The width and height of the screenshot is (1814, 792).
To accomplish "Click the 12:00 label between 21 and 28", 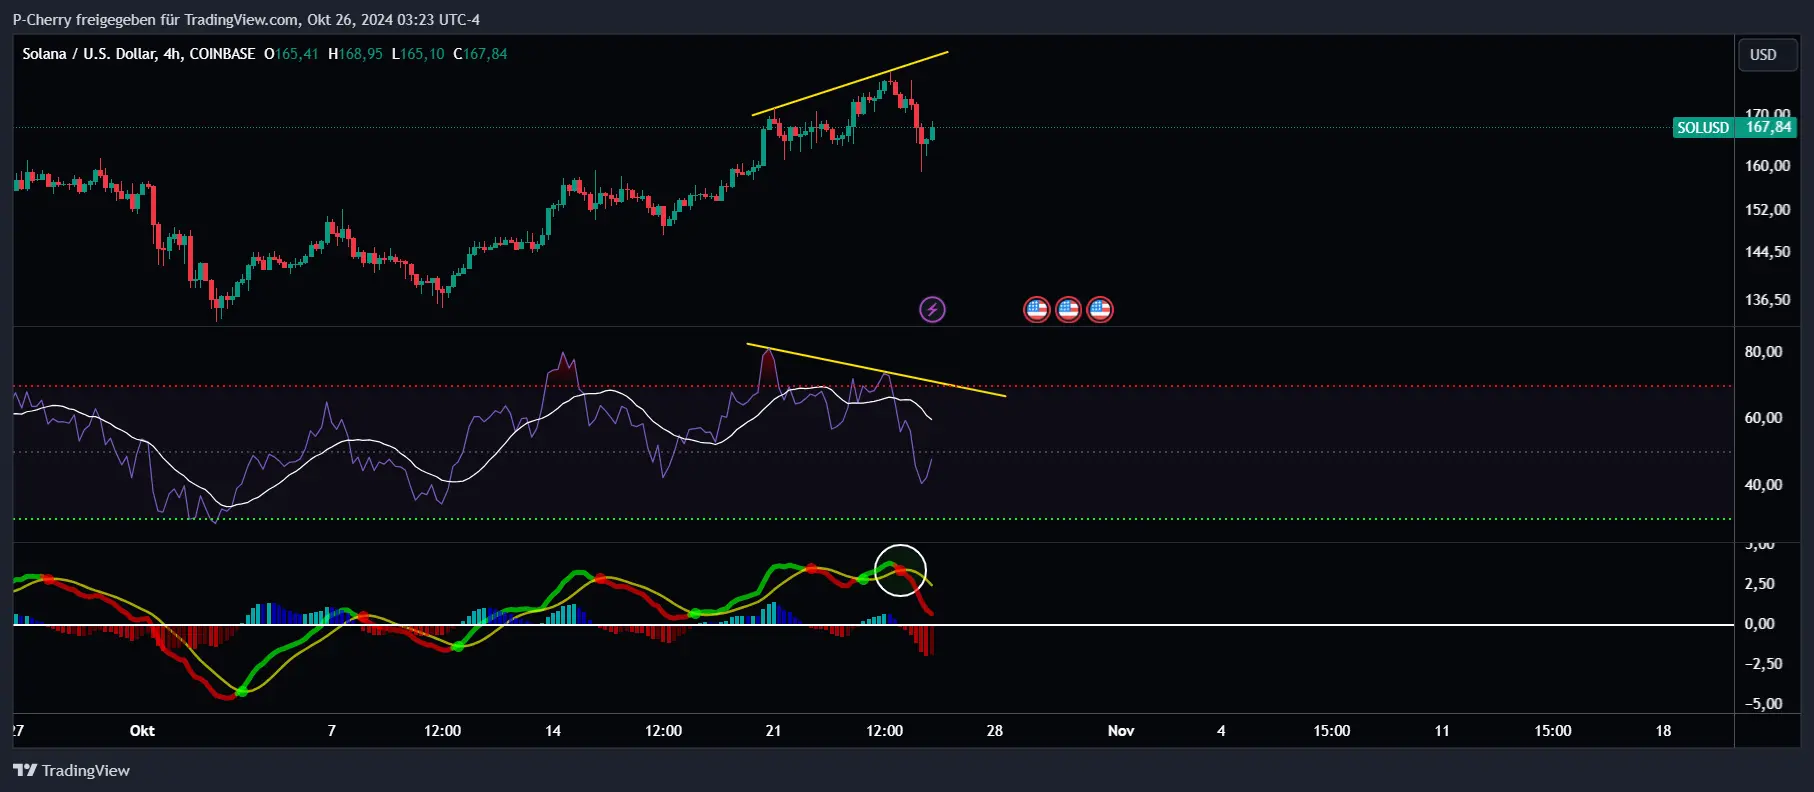I will 884,731.
